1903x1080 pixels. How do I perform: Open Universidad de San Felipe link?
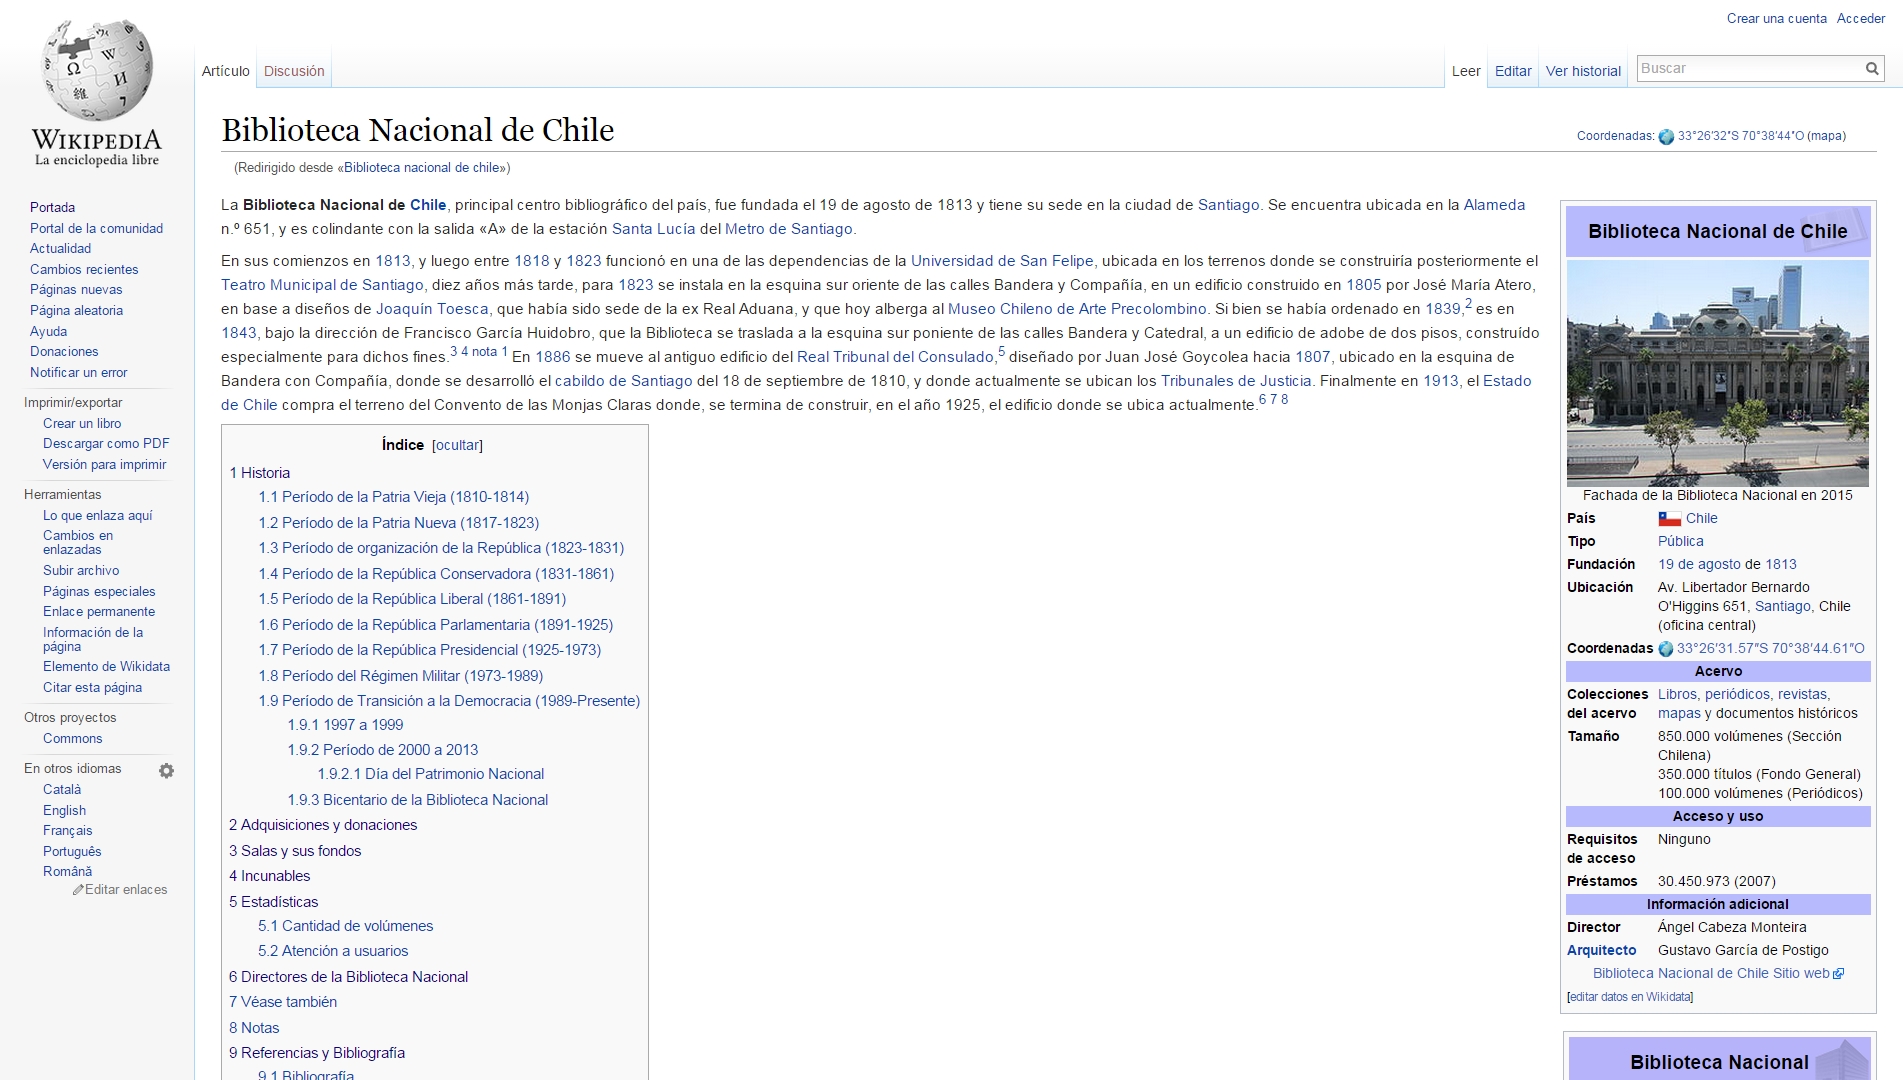[1002, 261]
